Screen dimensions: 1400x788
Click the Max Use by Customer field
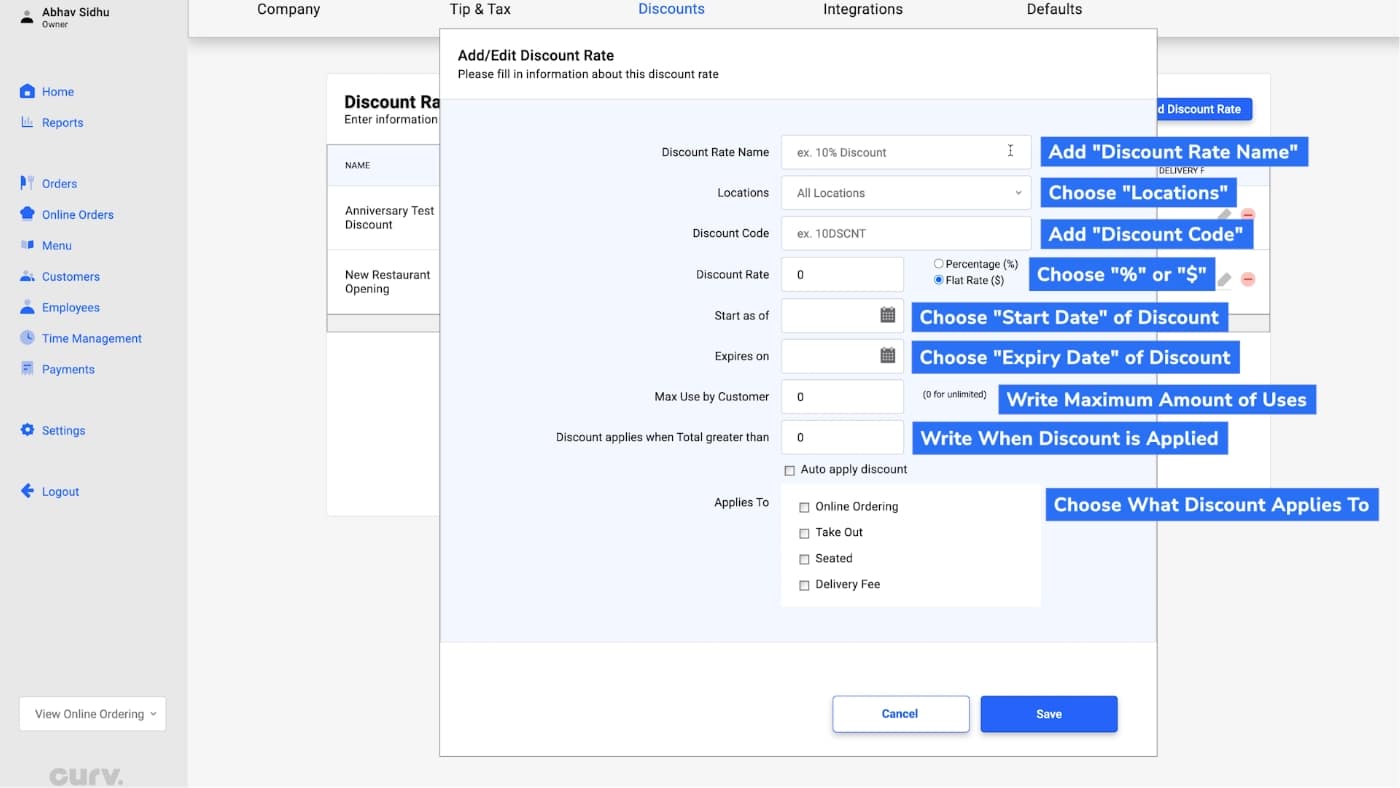pyautogui.click(x=842, y=396)
